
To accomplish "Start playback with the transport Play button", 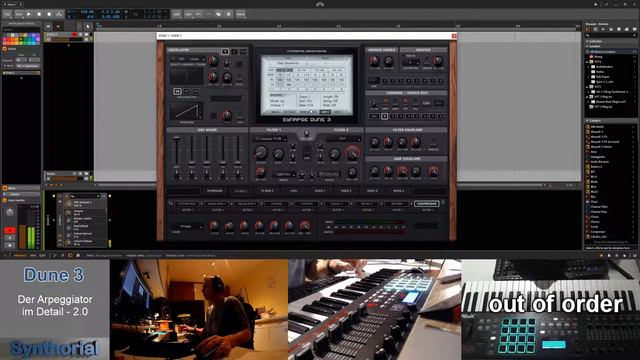I will tap(29, 14).
